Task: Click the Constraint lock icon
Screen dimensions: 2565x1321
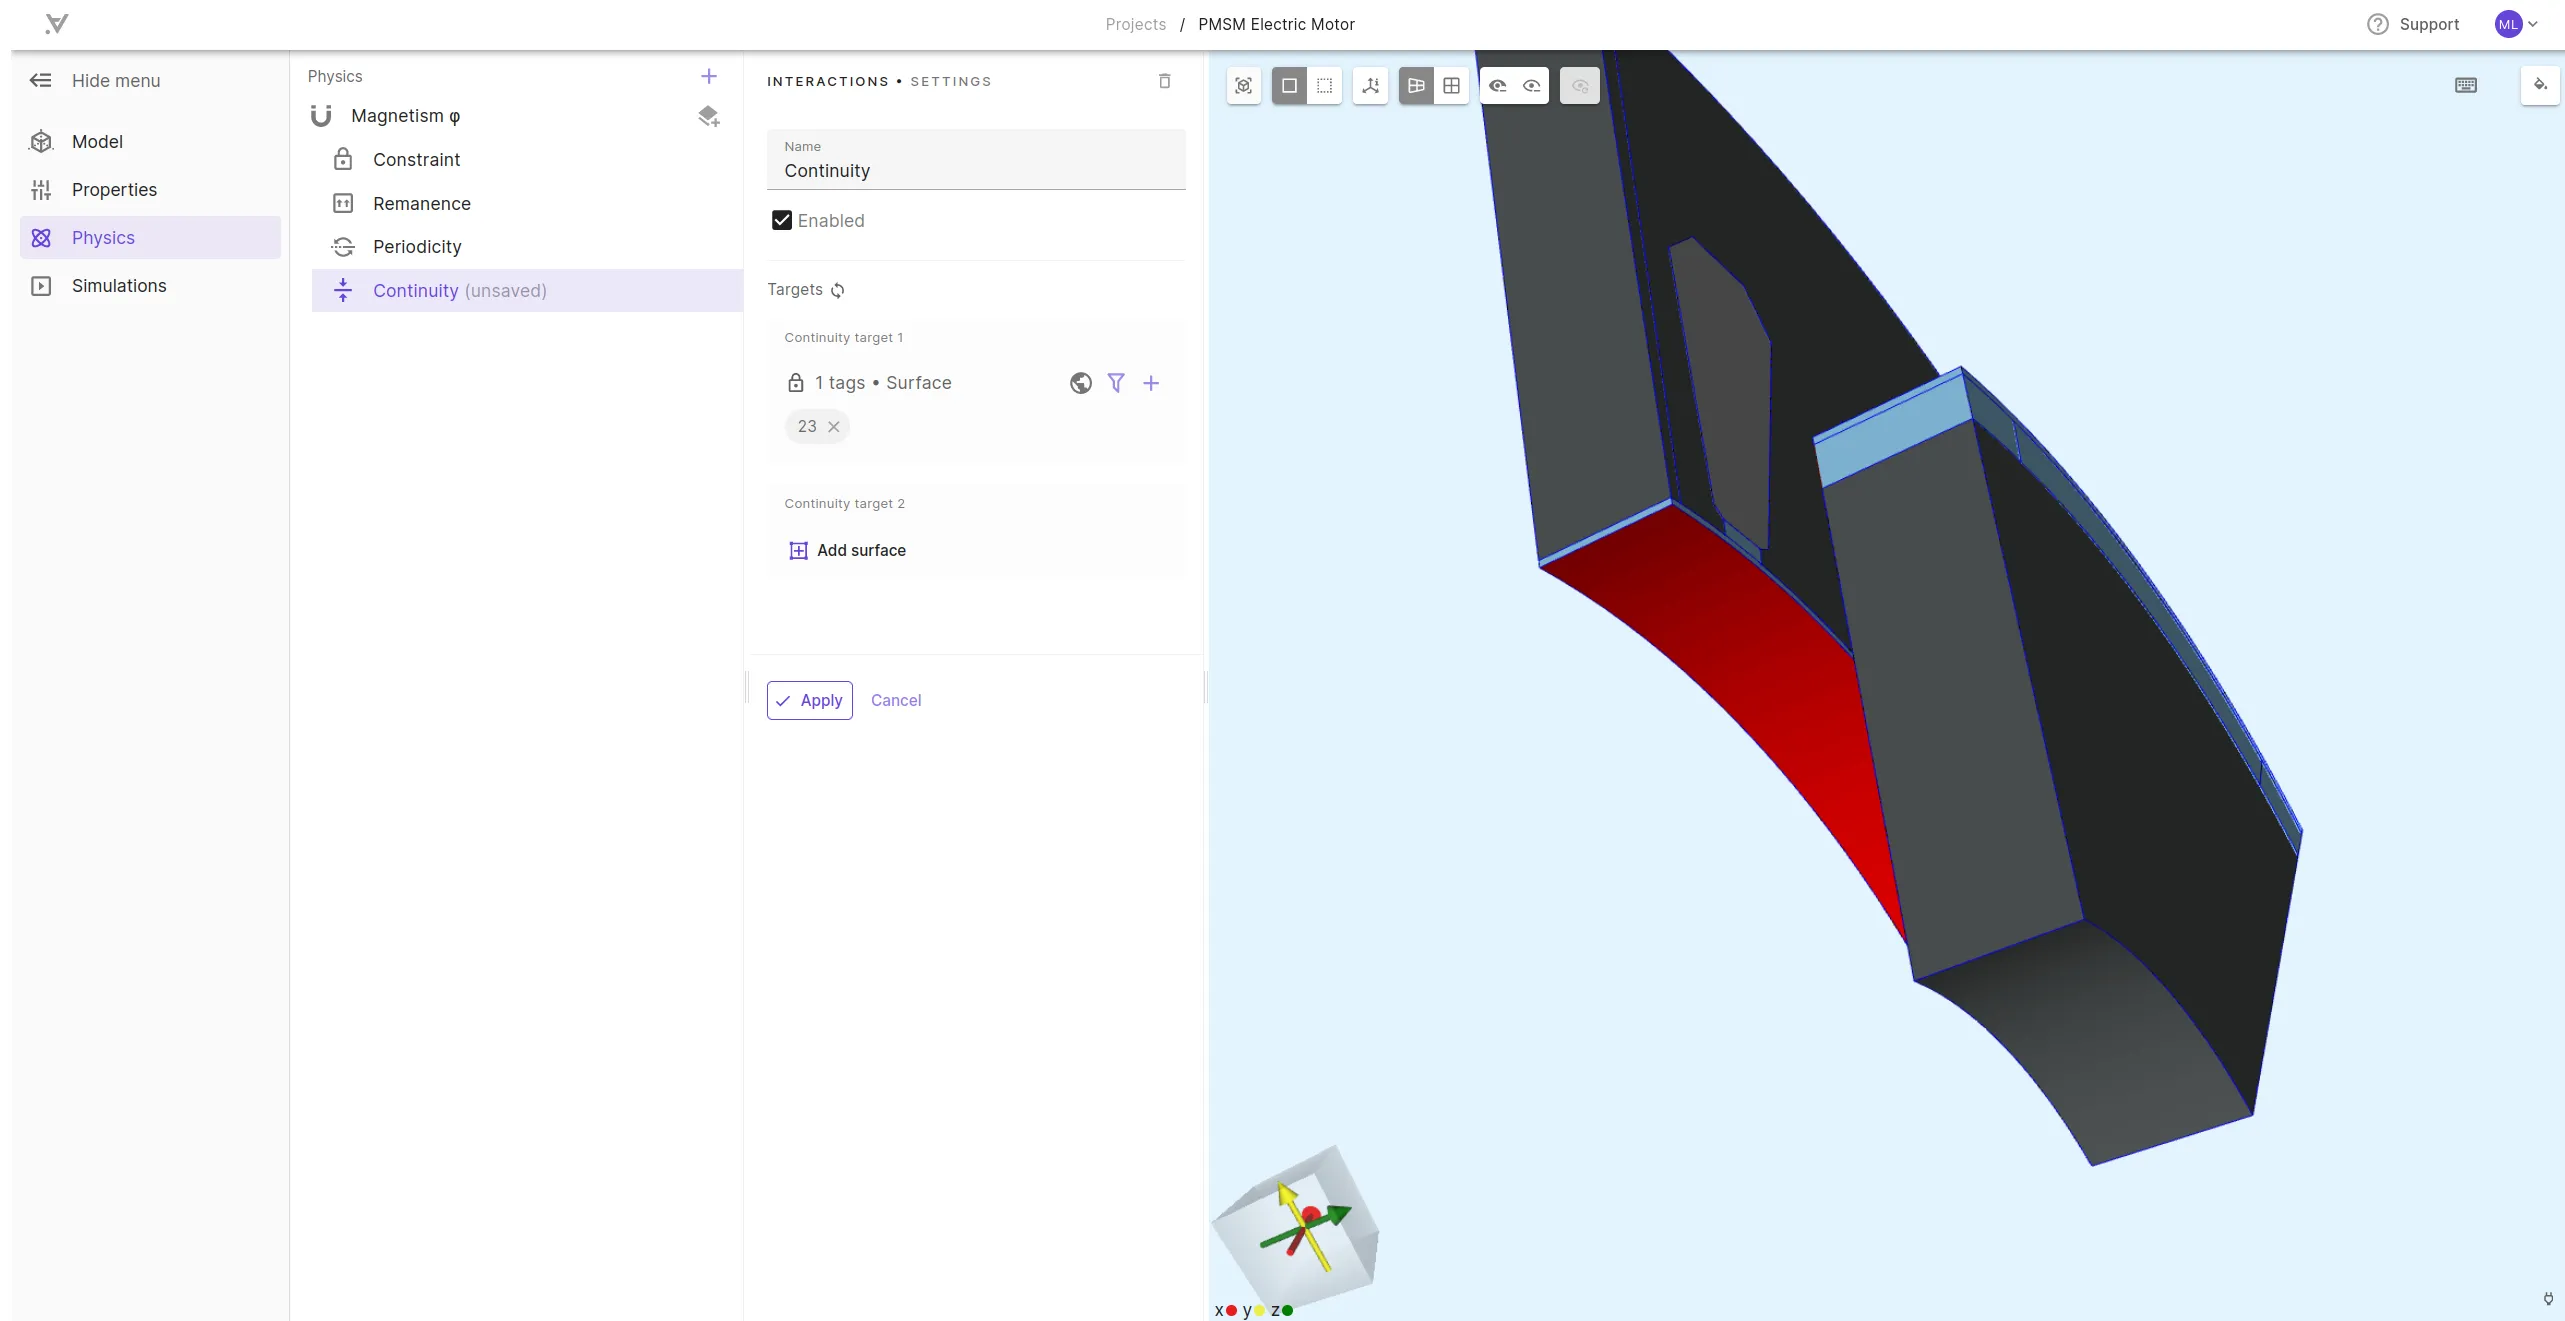Action: [343, 160]
